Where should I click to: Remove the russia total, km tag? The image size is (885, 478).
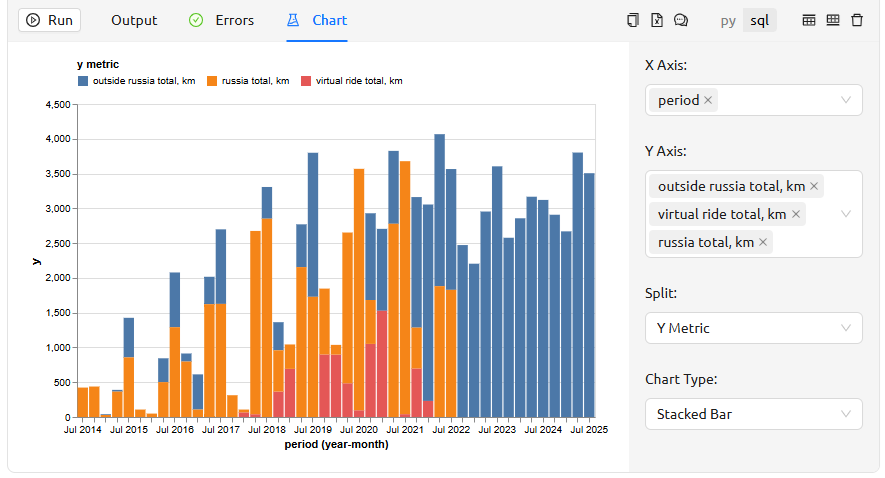763,242
